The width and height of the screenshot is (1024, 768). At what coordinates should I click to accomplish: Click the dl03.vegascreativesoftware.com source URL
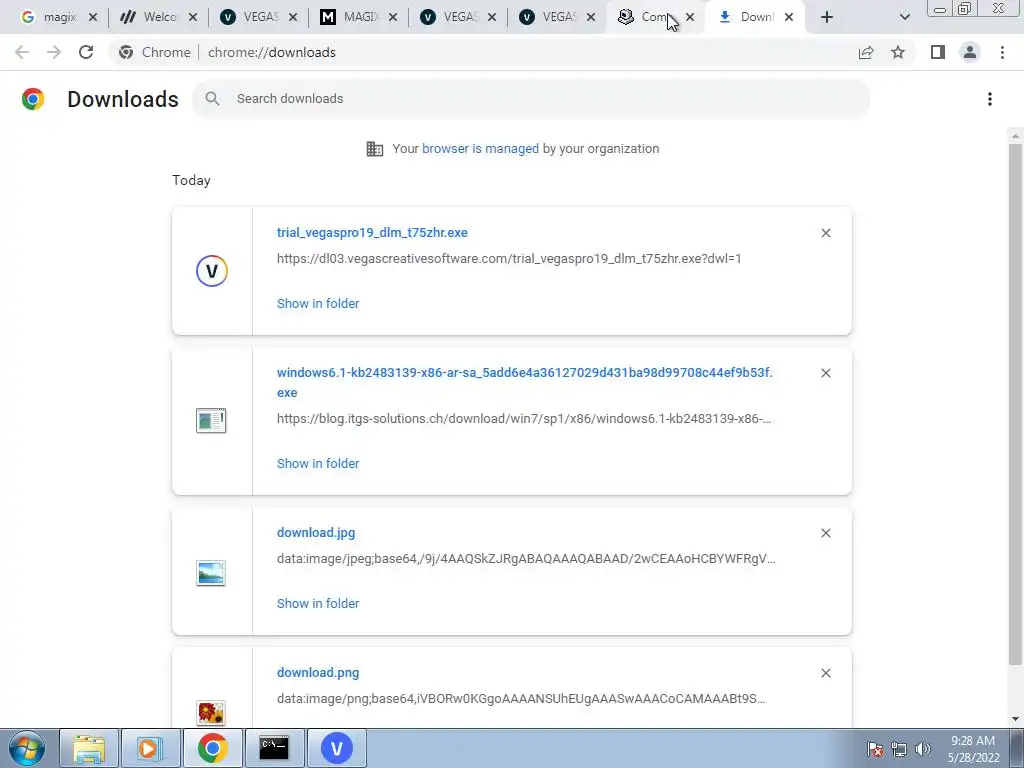(x=509, y=259)
